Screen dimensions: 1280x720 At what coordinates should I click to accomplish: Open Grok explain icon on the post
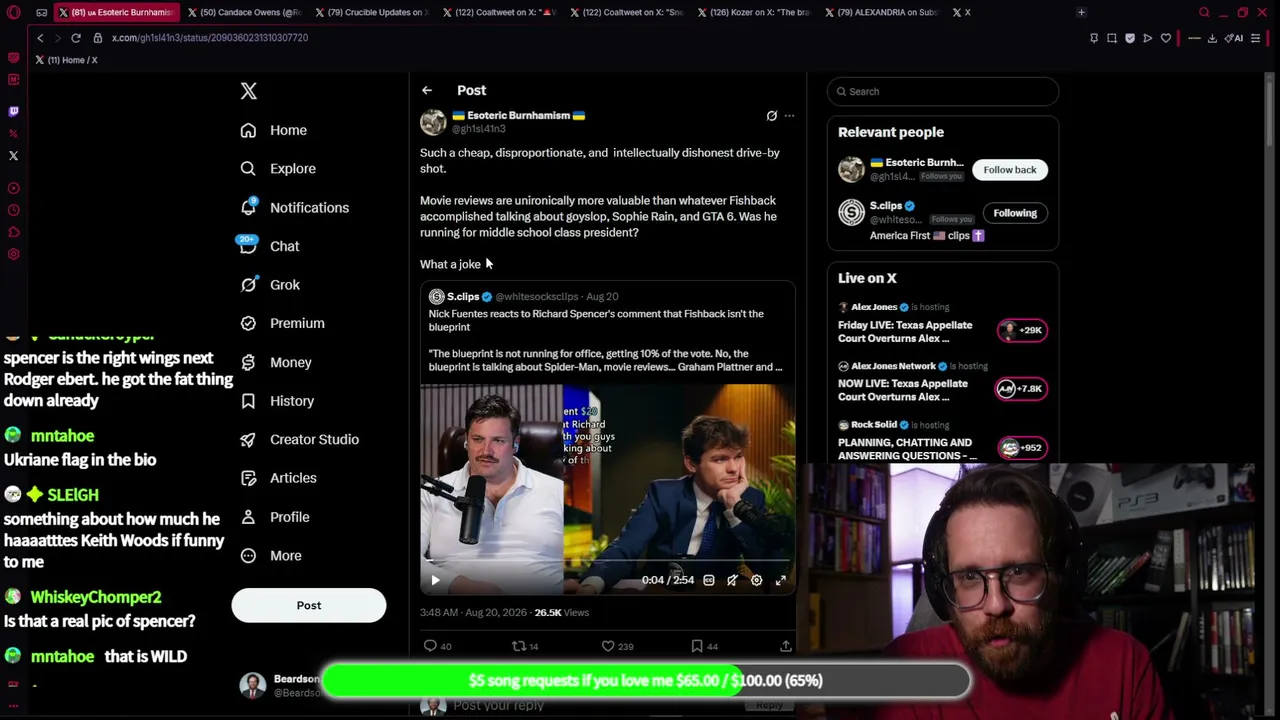[x=771, y=116]
